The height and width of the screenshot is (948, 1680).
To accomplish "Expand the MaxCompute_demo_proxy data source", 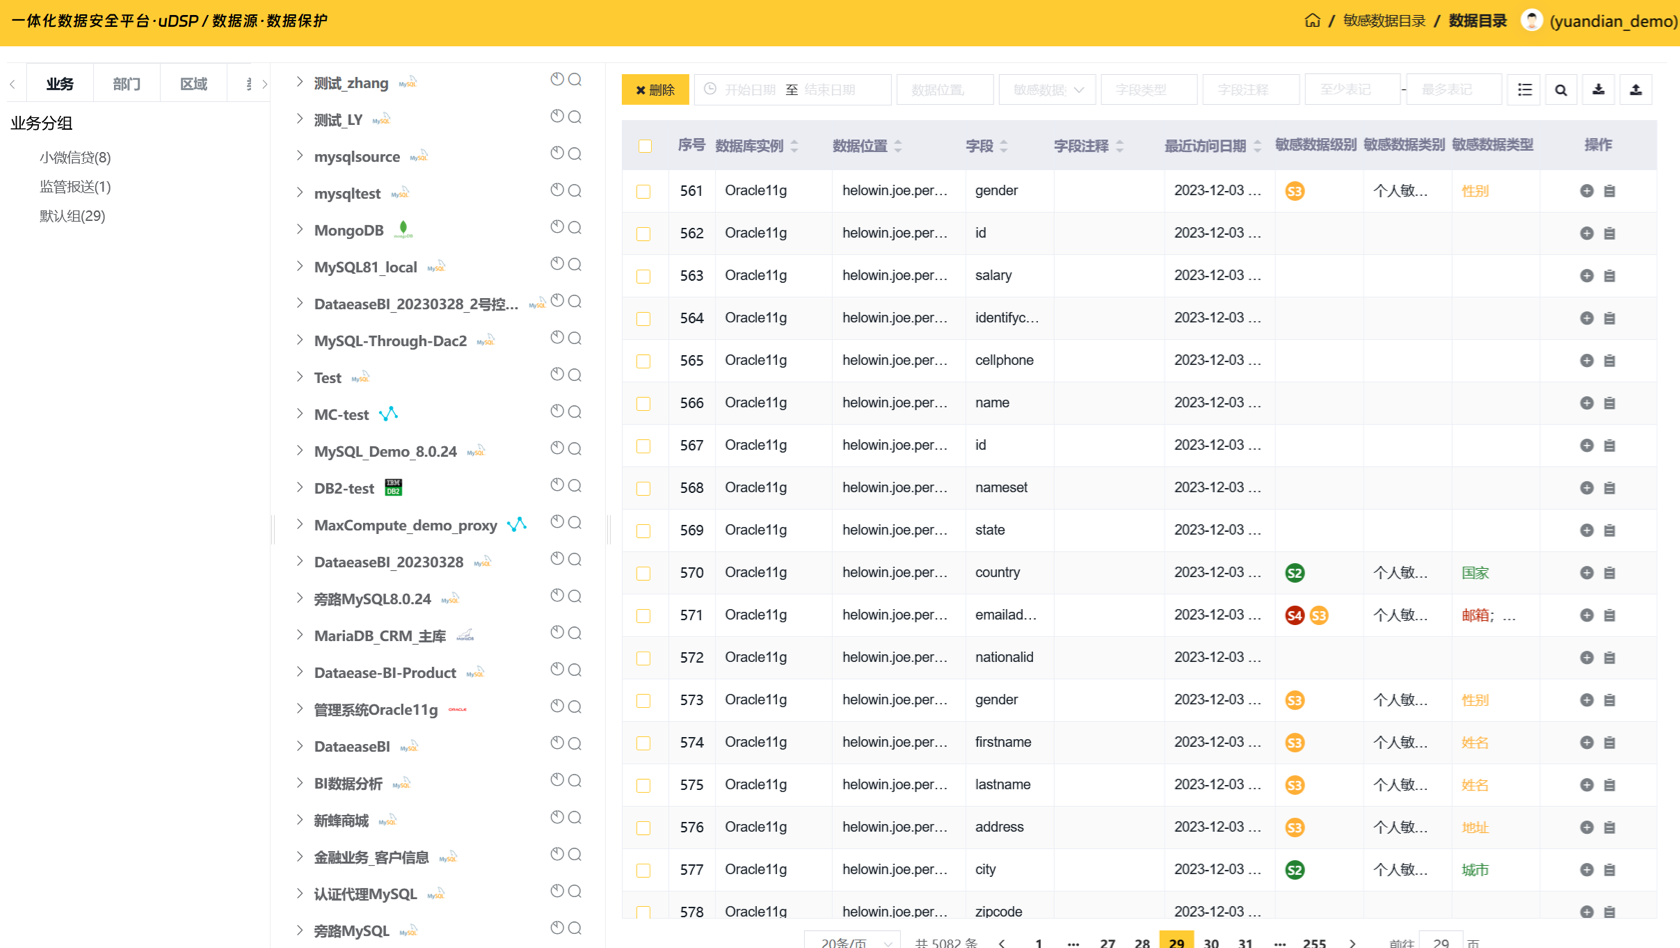I will pyautogui.click(x=299, y=524).
